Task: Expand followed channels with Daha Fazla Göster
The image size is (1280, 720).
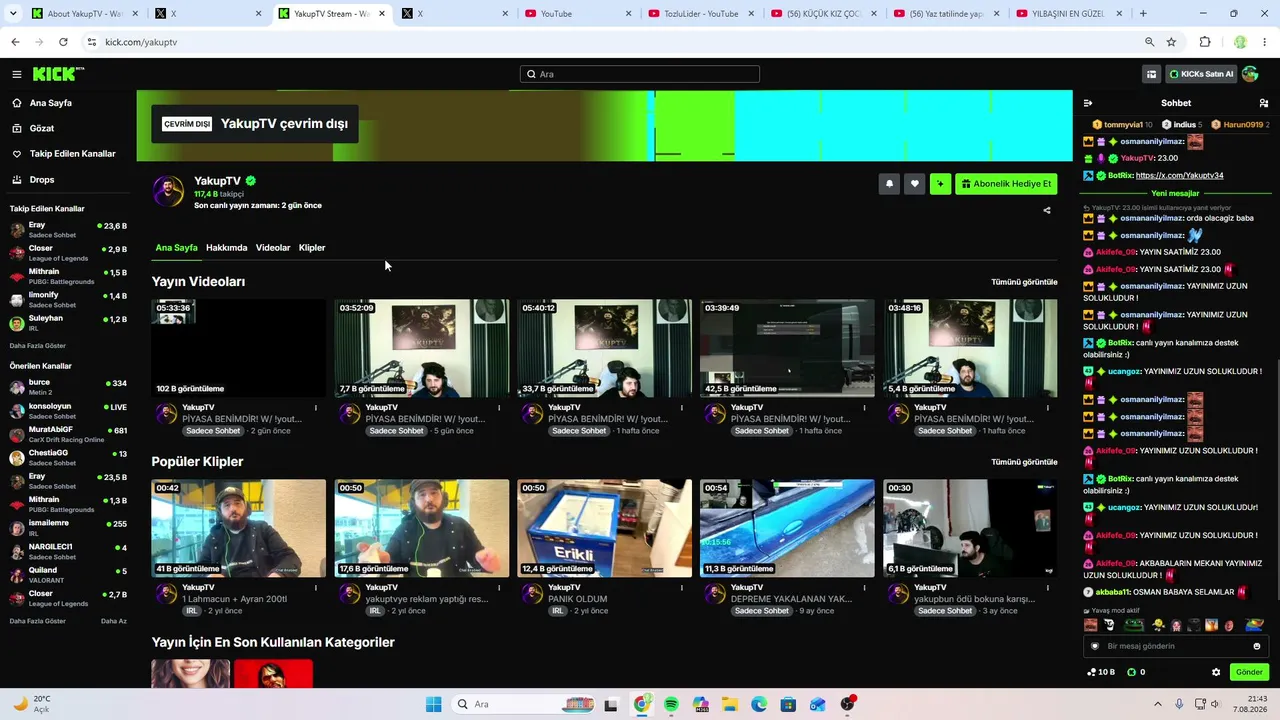Action: pos(38,345)
